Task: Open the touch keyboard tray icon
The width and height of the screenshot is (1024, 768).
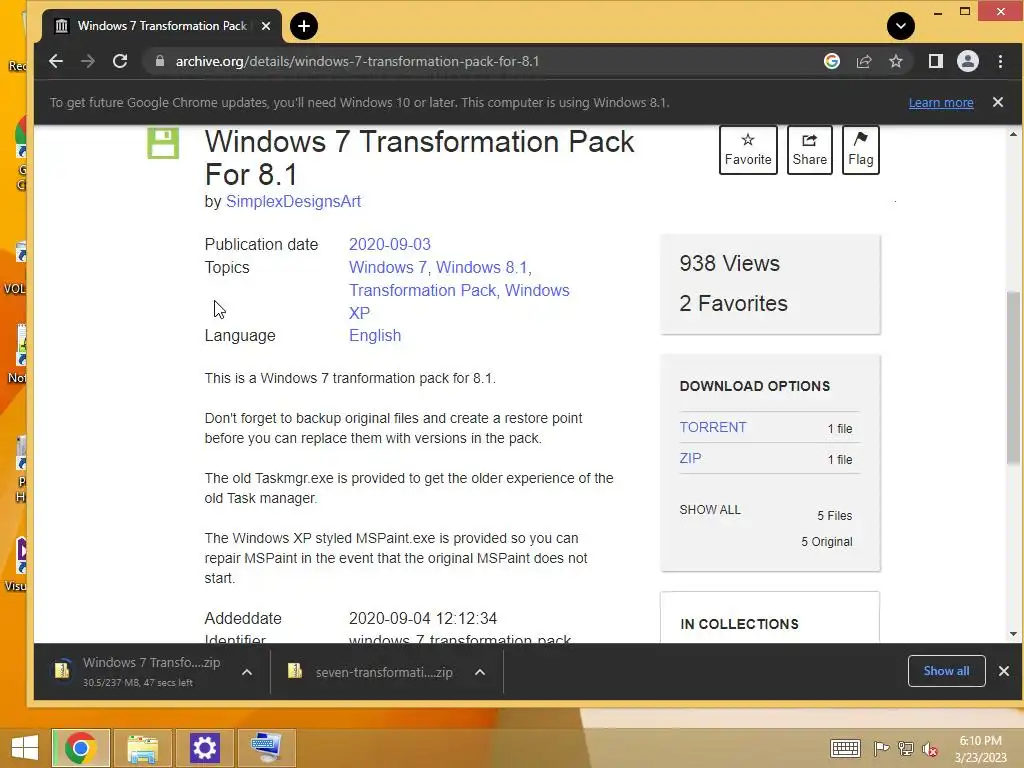Action: pos(844,748)
